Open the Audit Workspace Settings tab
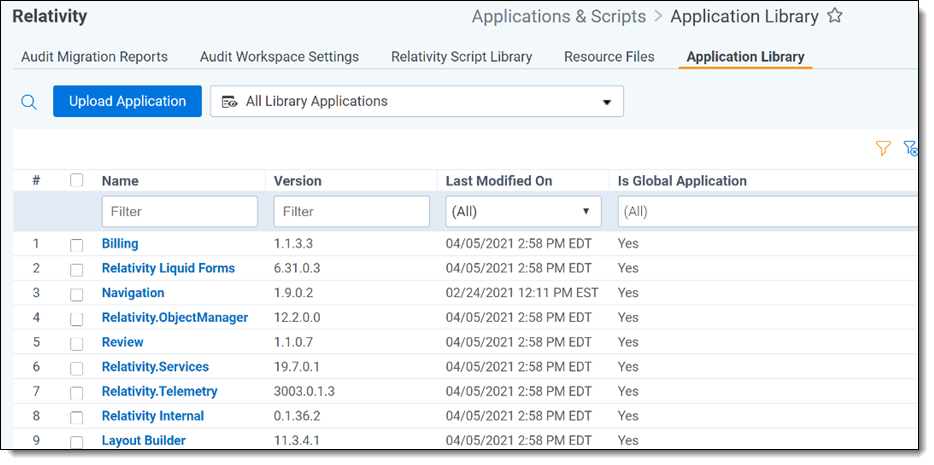 tap(279, 57)
